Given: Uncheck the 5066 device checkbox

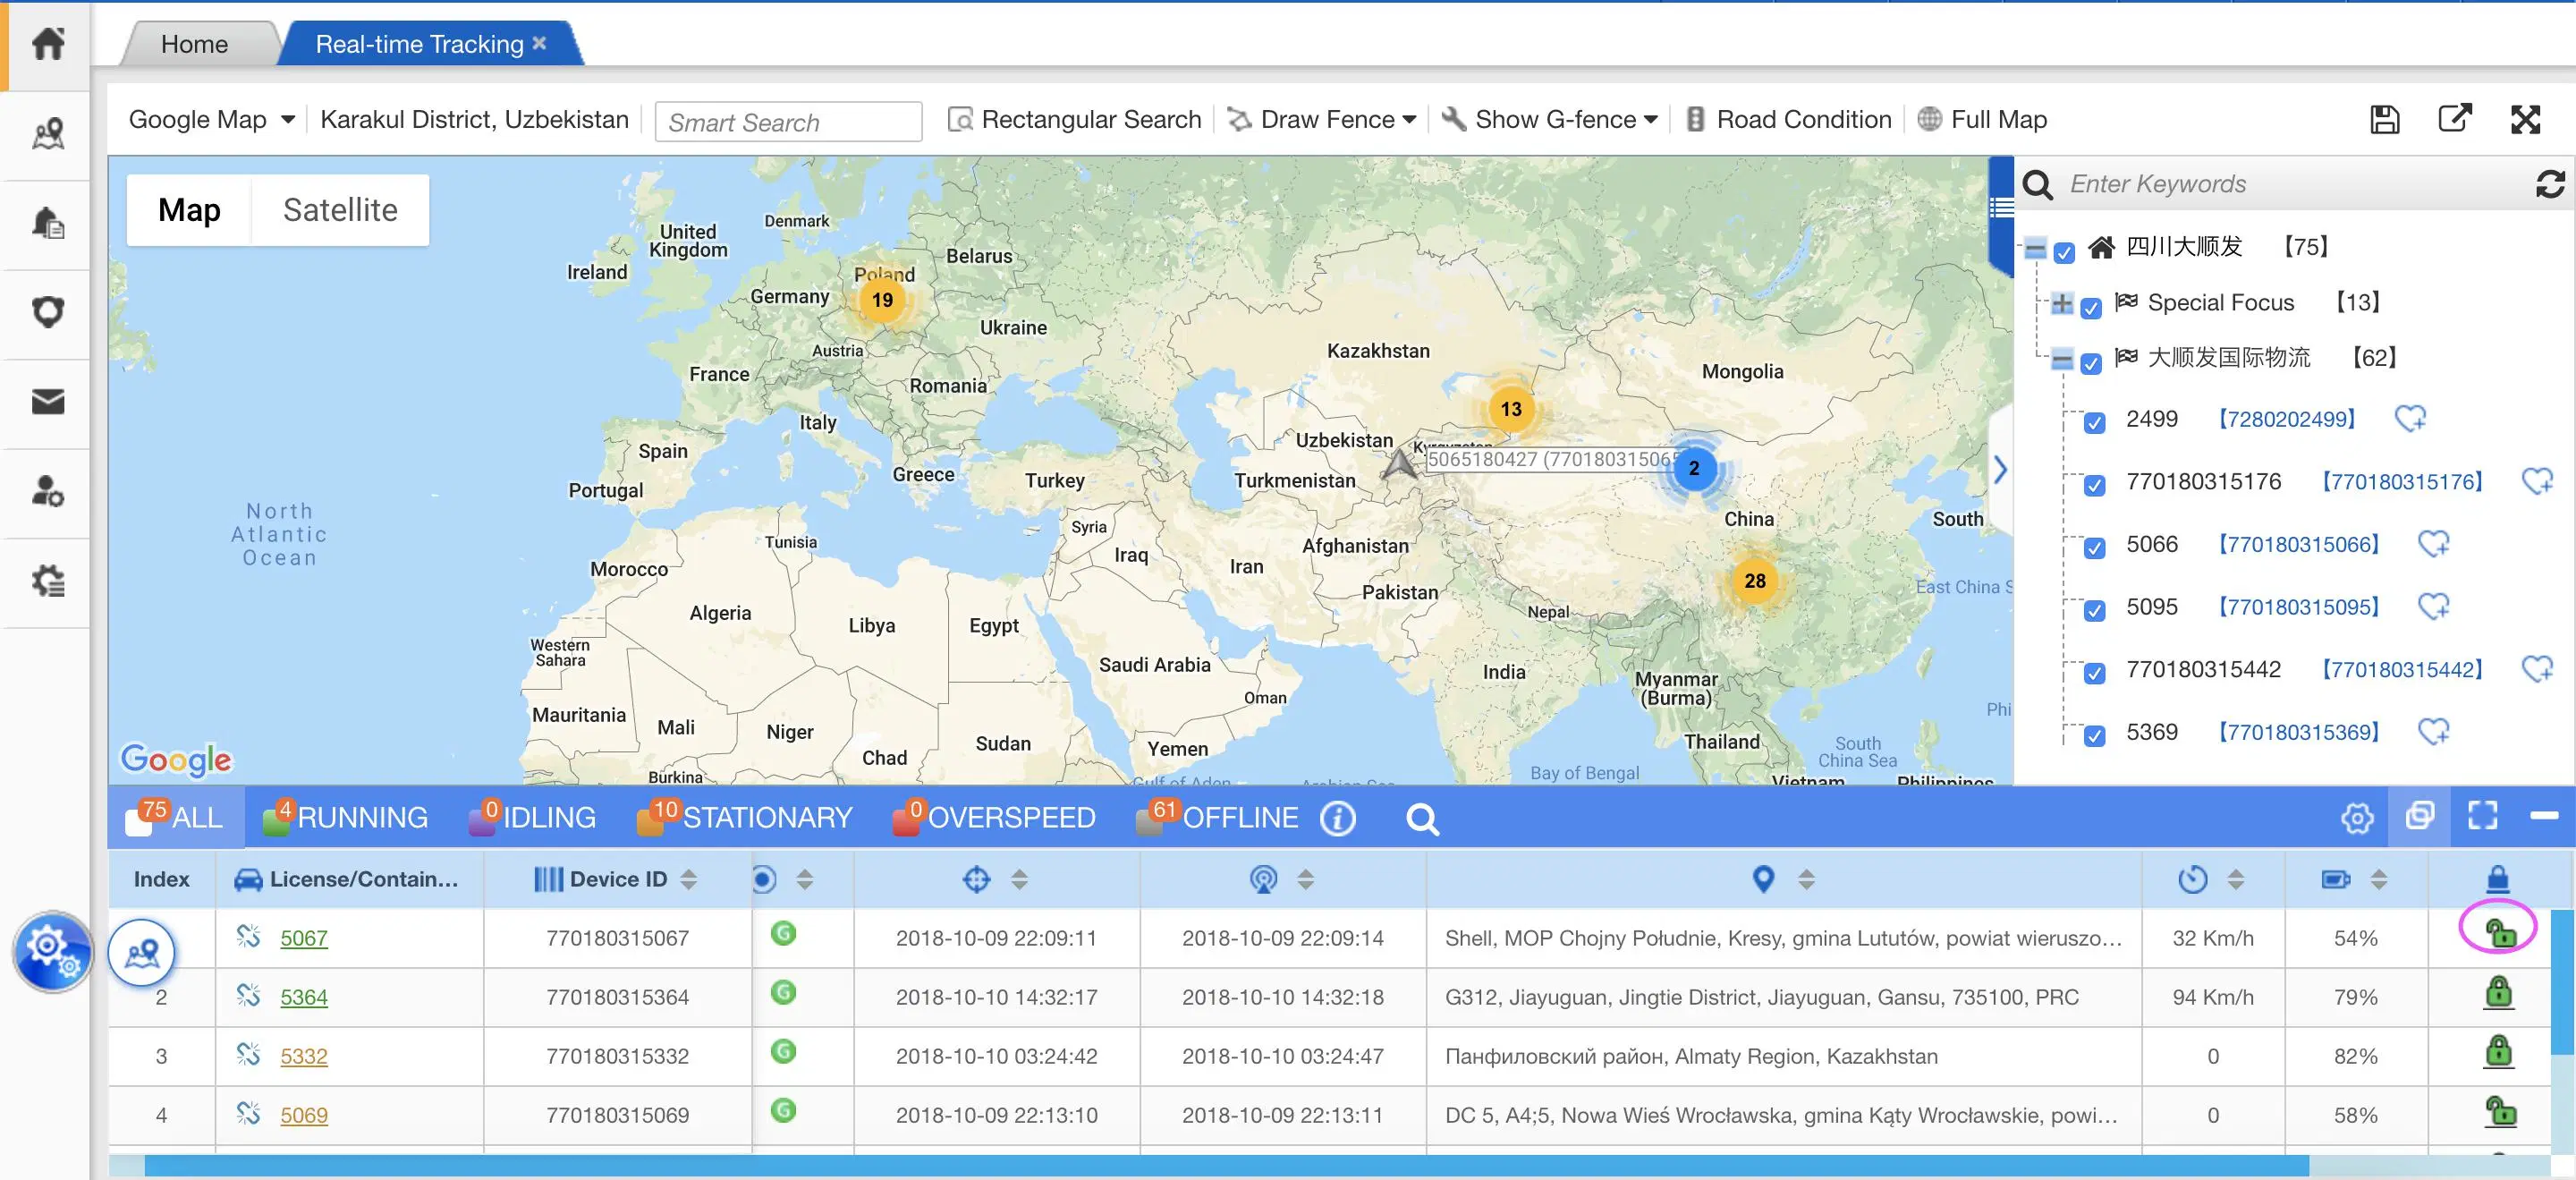Looking at the screenshot, I should click(2094, 549).
